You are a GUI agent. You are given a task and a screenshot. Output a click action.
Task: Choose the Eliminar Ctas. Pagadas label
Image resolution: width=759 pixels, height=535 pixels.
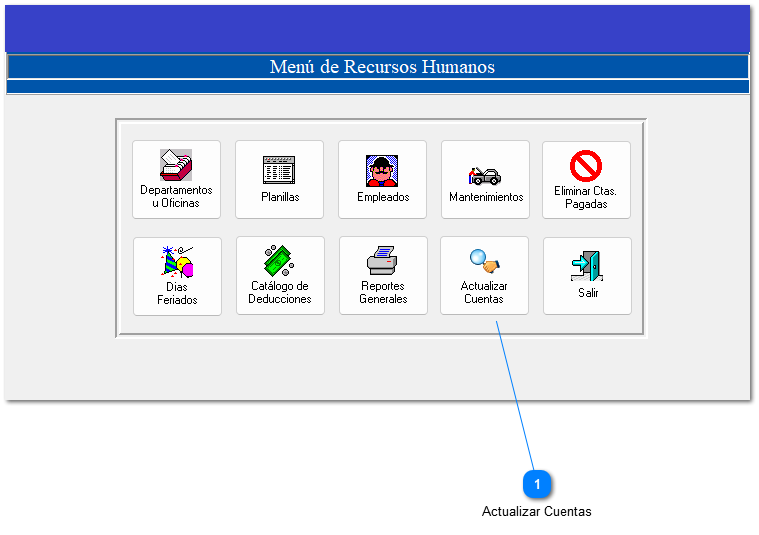[585, 197]
